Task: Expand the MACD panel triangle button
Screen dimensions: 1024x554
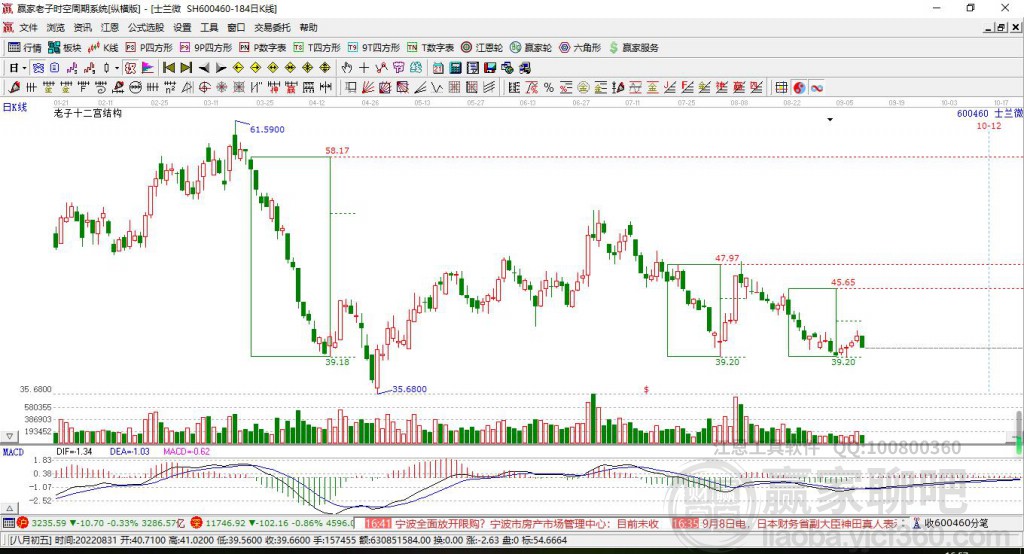Action: point(9,508)
